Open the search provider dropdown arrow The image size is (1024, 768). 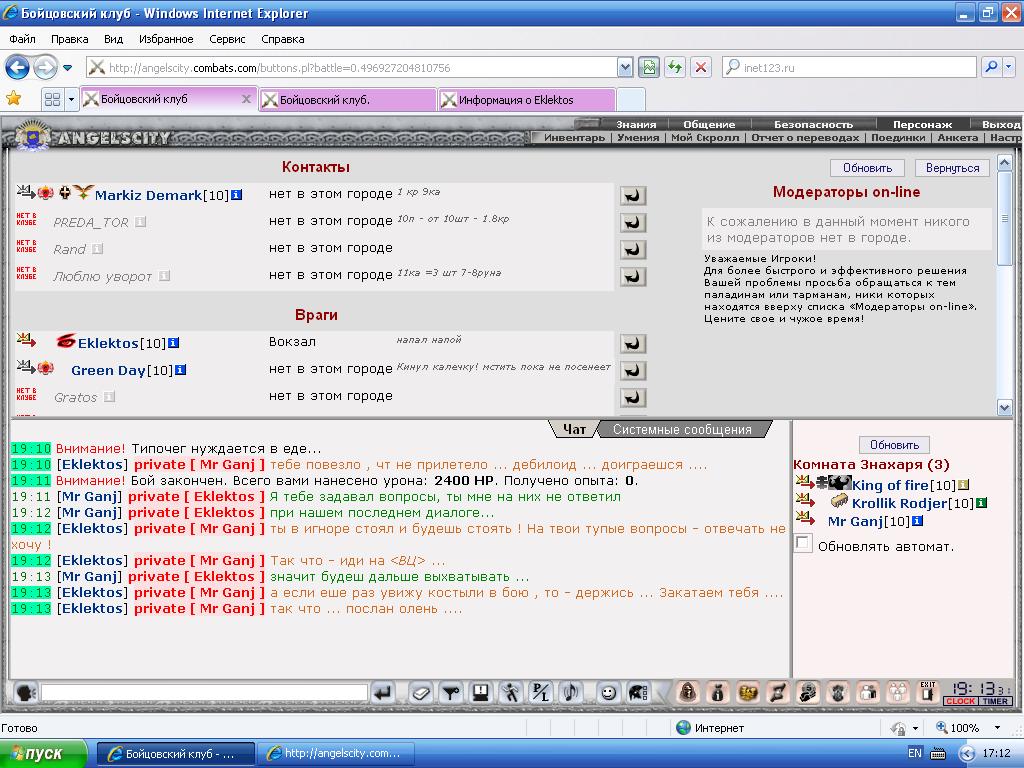tap(1008, 67)
